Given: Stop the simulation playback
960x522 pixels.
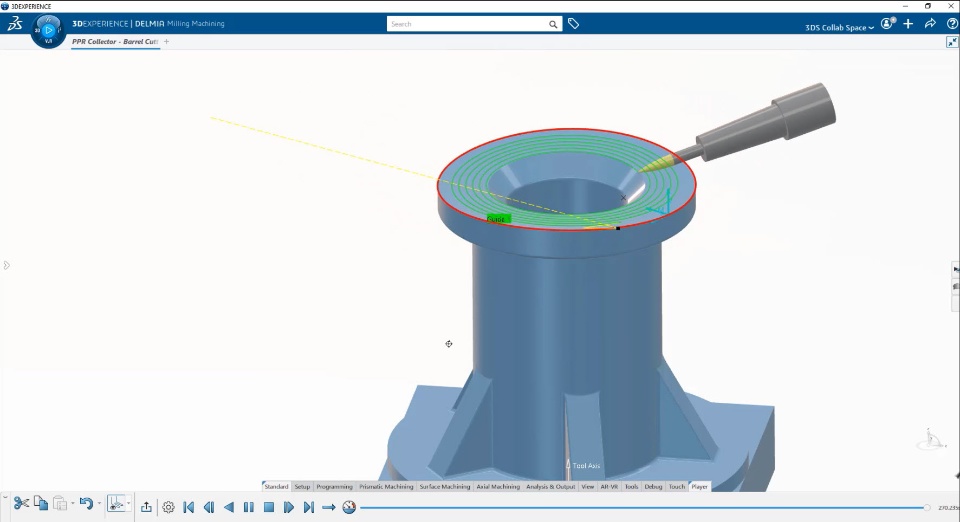Looking at the screenshot, I should pos(269,507).
